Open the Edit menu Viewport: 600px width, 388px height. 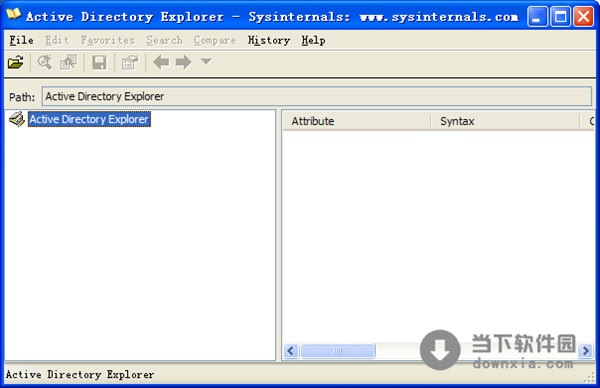tap(57, 40)
